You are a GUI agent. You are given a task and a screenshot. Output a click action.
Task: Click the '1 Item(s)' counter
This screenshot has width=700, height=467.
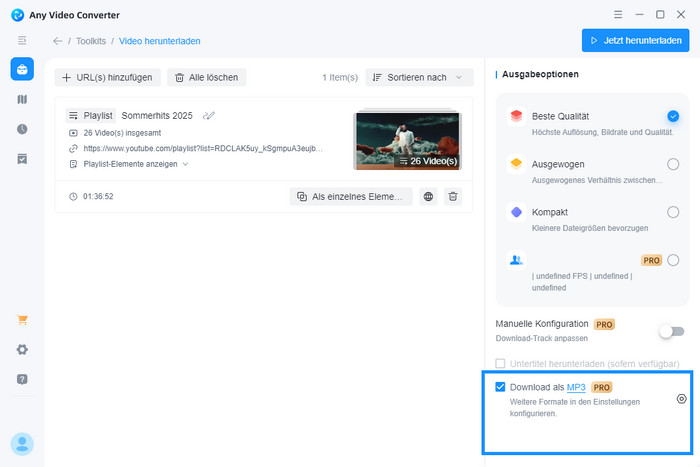340,77
